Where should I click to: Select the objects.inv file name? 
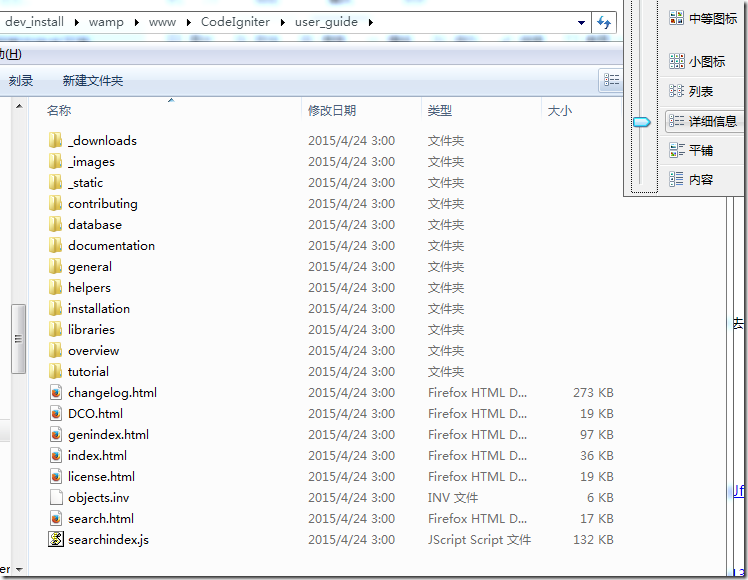[98, 497]
